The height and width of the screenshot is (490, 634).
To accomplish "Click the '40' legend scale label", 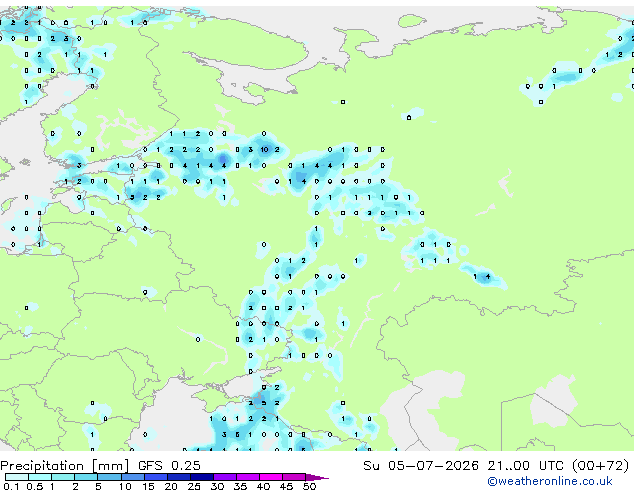I will [263, 486].
